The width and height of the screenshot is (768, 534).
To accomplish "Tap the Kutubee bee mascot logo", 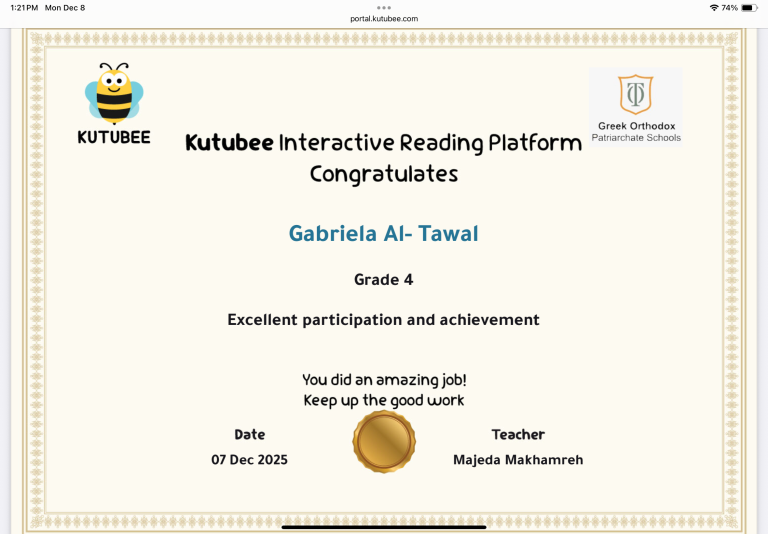I will tap(114, 94).
